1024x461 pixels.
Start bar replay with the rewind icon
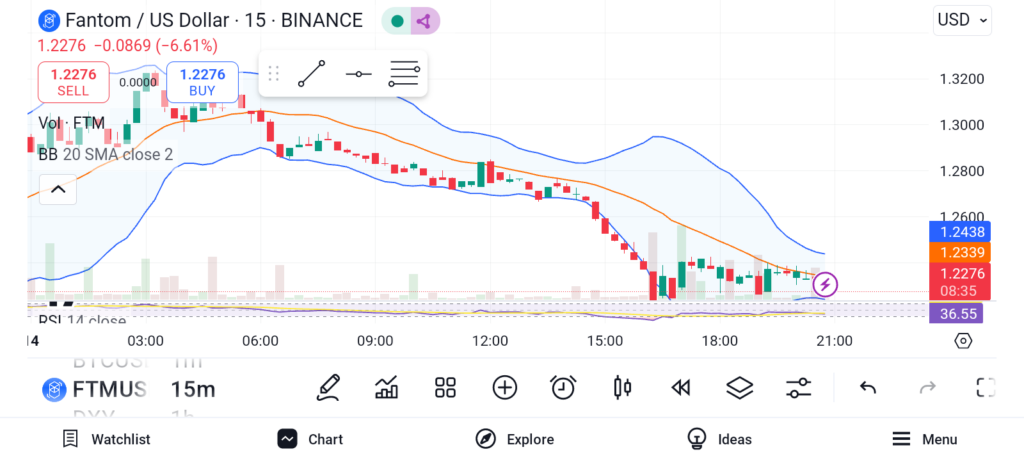[681, 388]
